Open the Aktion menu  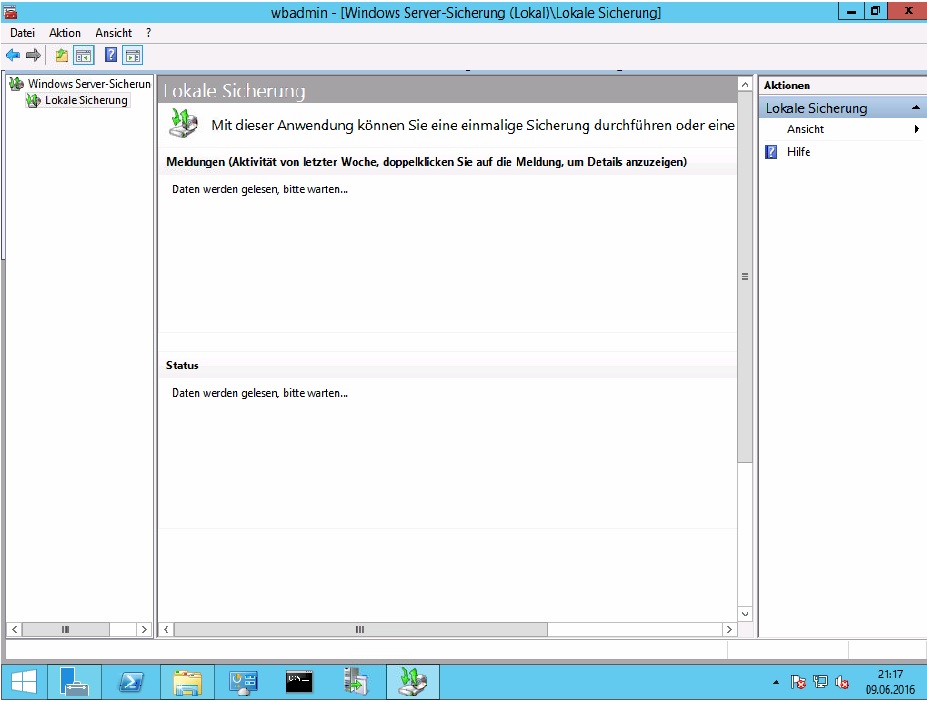point(64,33)
